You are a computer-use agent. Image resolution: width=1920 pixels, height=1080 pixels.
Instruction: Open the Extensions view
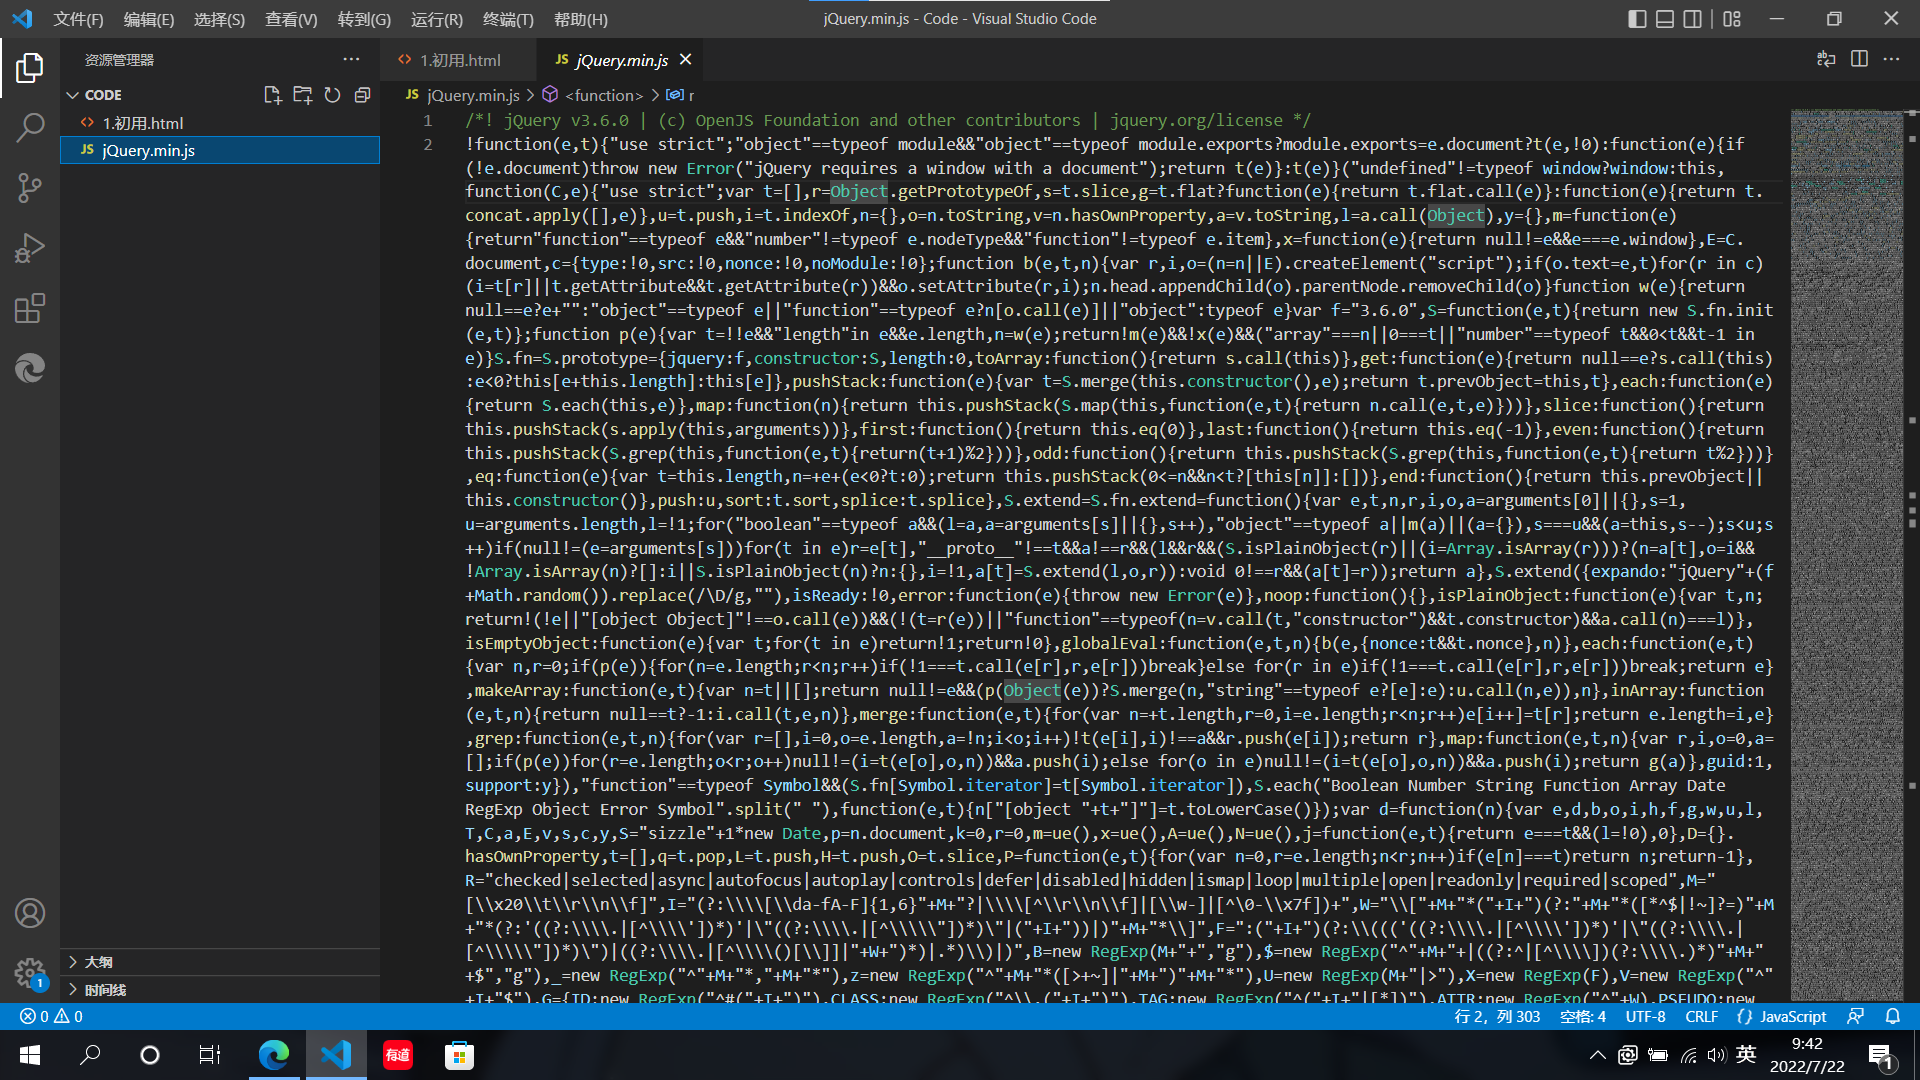30,308
